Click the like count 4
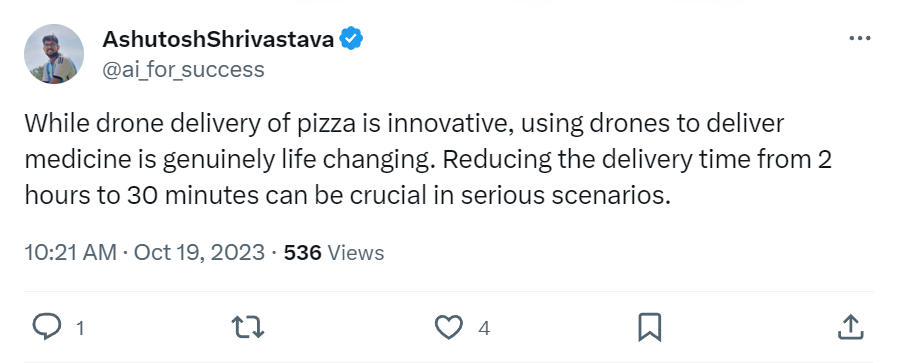This screenshot has height=363, width=898. [x=484, y=328]
